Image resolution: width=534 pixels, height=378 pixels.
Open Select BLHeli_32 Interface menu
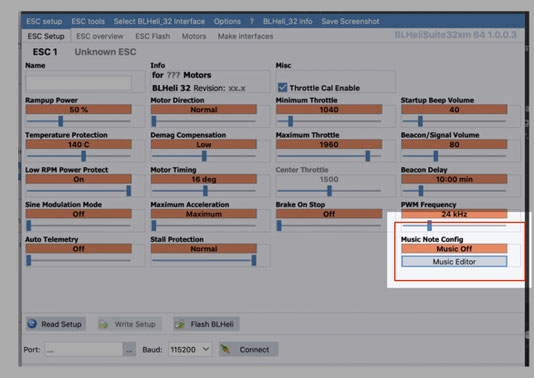pyautogui.click(x=159, y=21)
